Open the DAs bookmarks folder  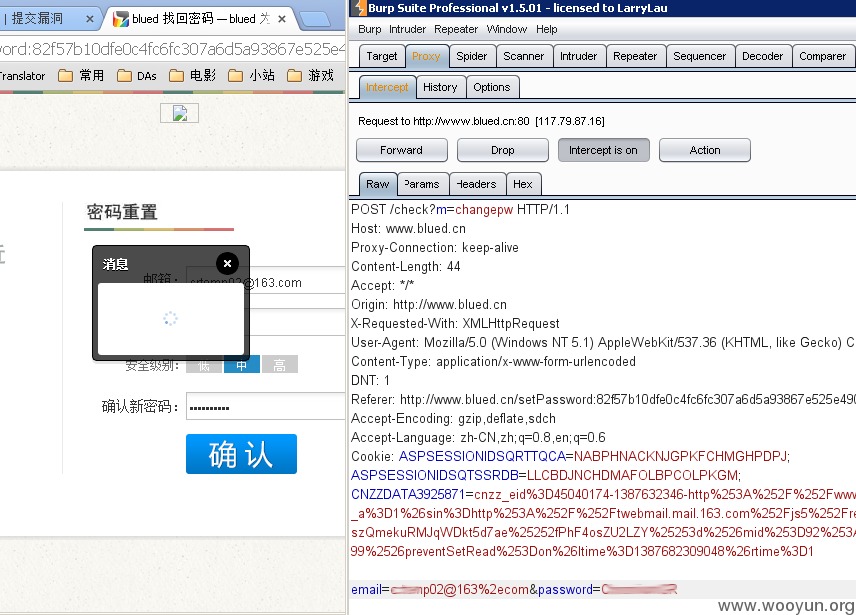[x=137, y=75]
